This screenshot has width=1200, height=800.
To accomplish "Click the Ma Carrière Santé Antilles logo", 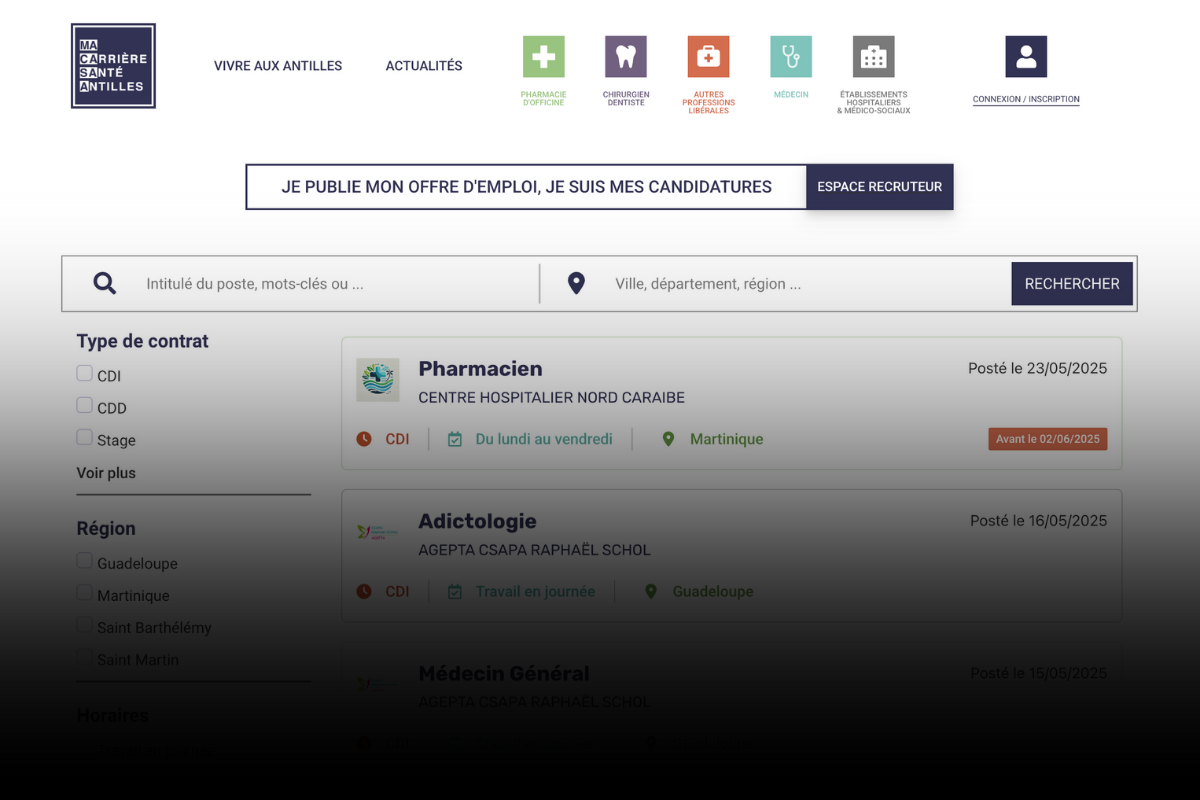I will coord(113,66).
